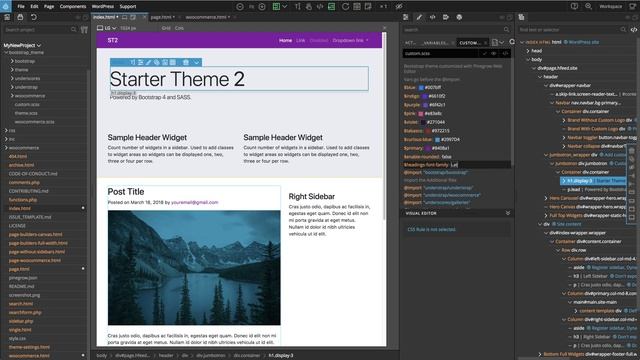The image size is (640, 360).
Task: Expand the underscores folder
Action: pos(12,78)
